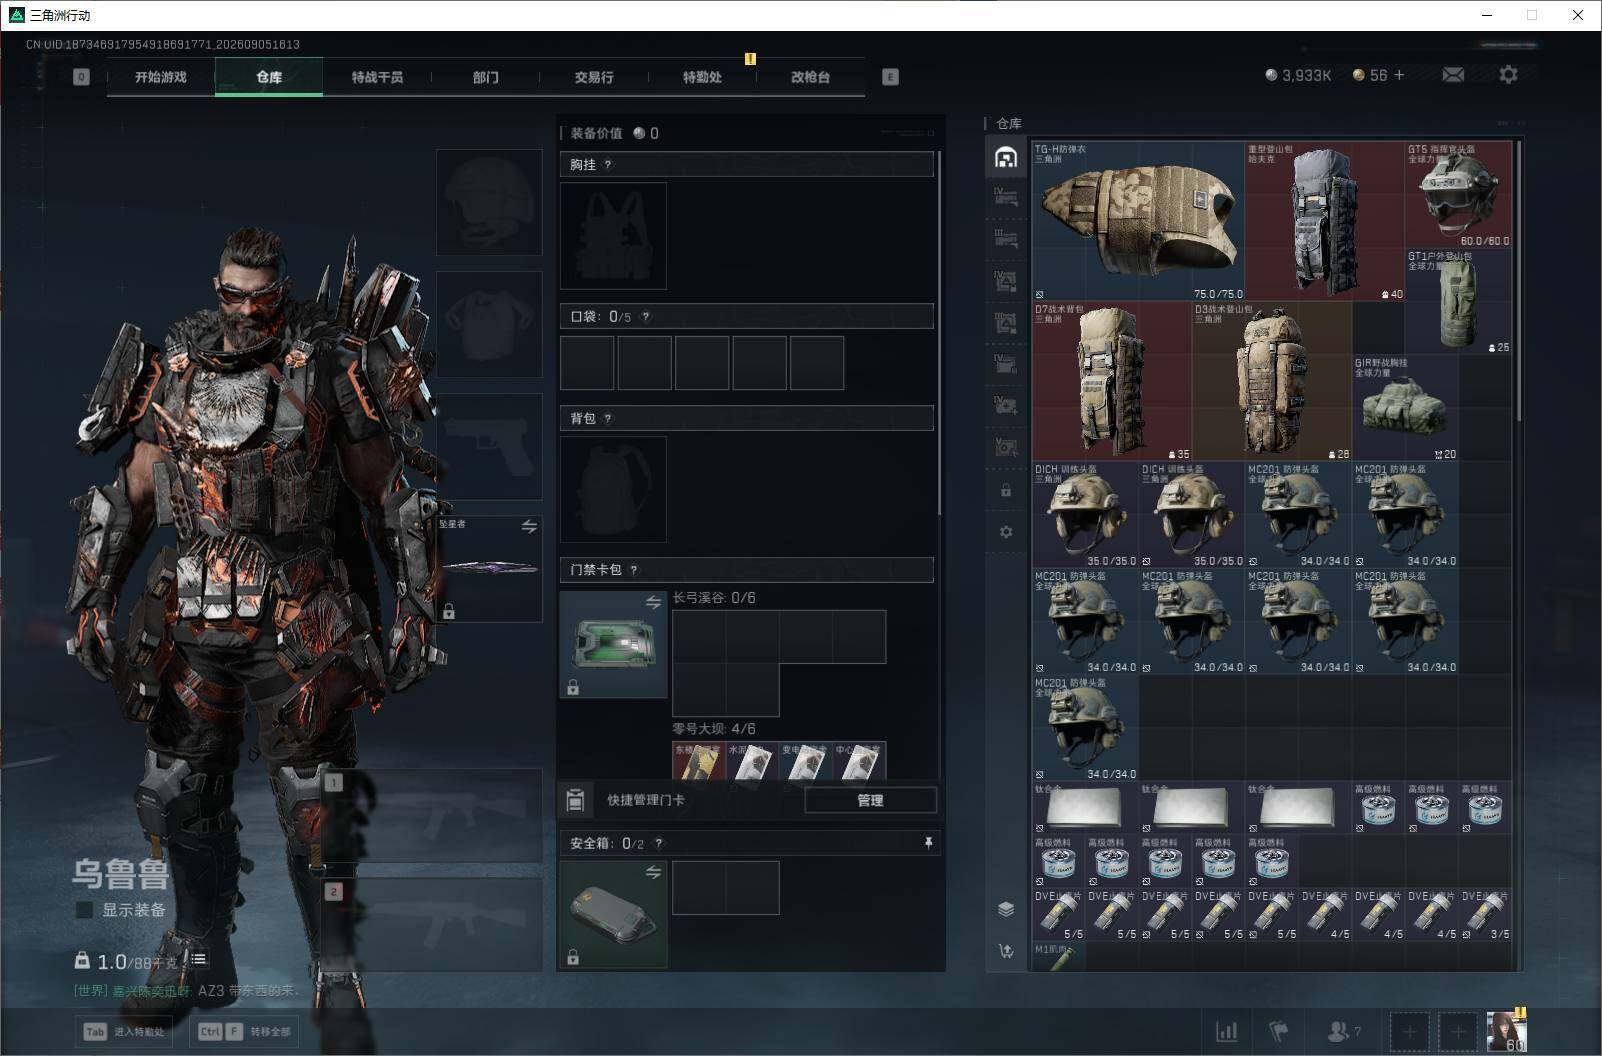Click the 转移全部 button
This screenshot has width=1602, height=1056.
245,1031
